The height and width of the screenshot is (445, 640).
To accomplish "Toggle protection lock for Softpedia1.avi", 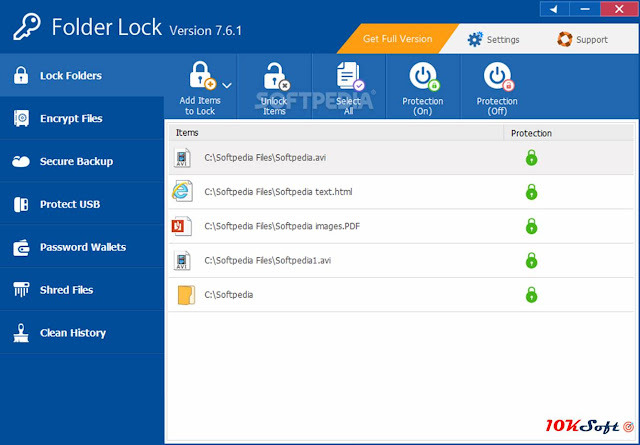I will [531, 260].
